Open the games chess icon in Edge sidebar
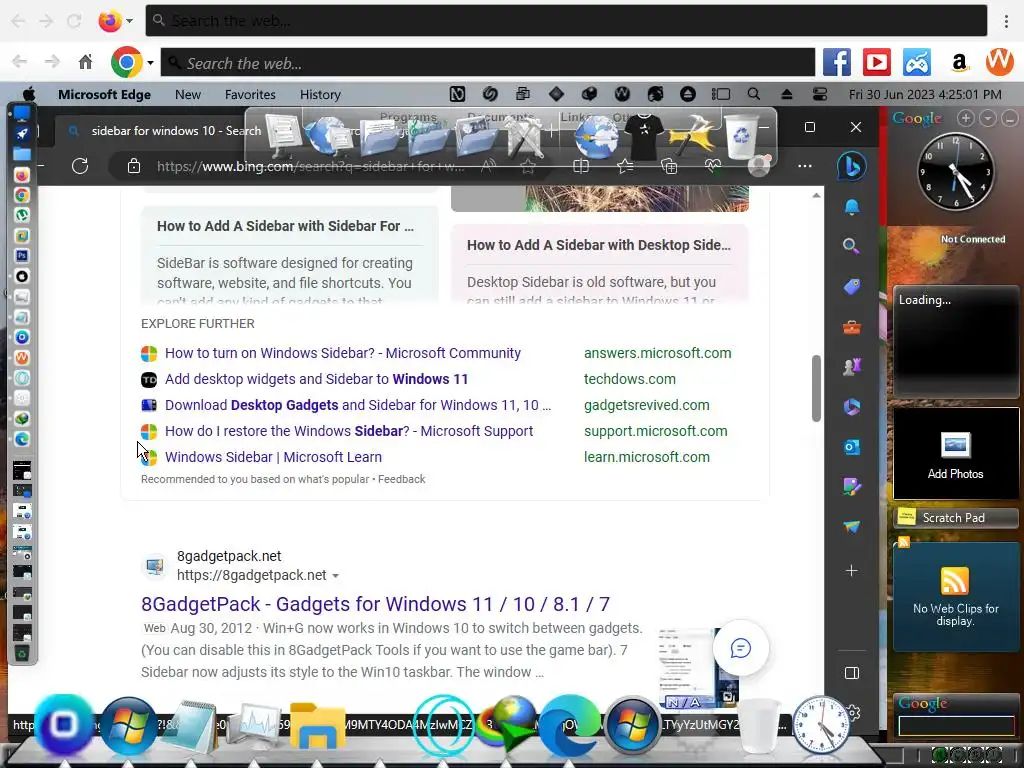This screenshot has width=1024, height=768. (852, 366)
